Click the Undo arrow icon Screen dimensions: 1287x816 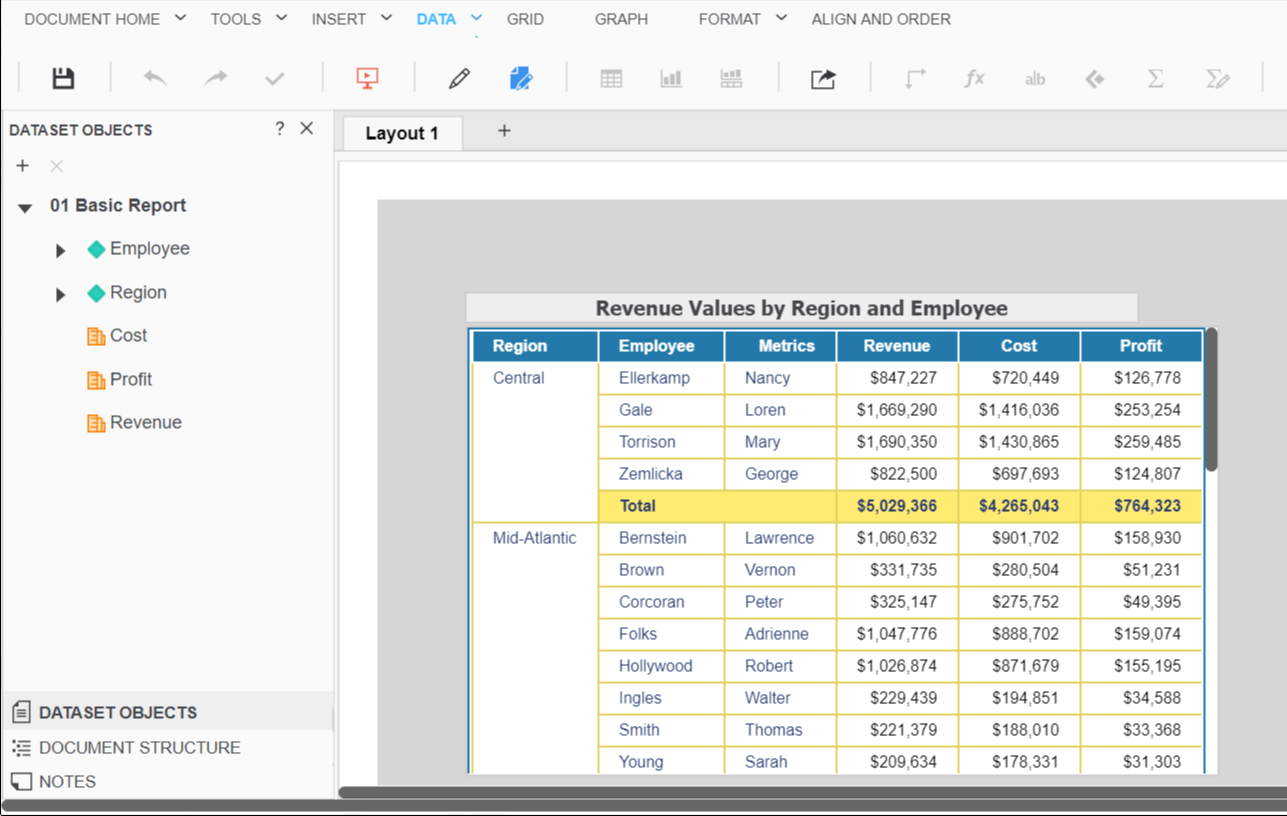pyautogui.click(x=155, y=78)
